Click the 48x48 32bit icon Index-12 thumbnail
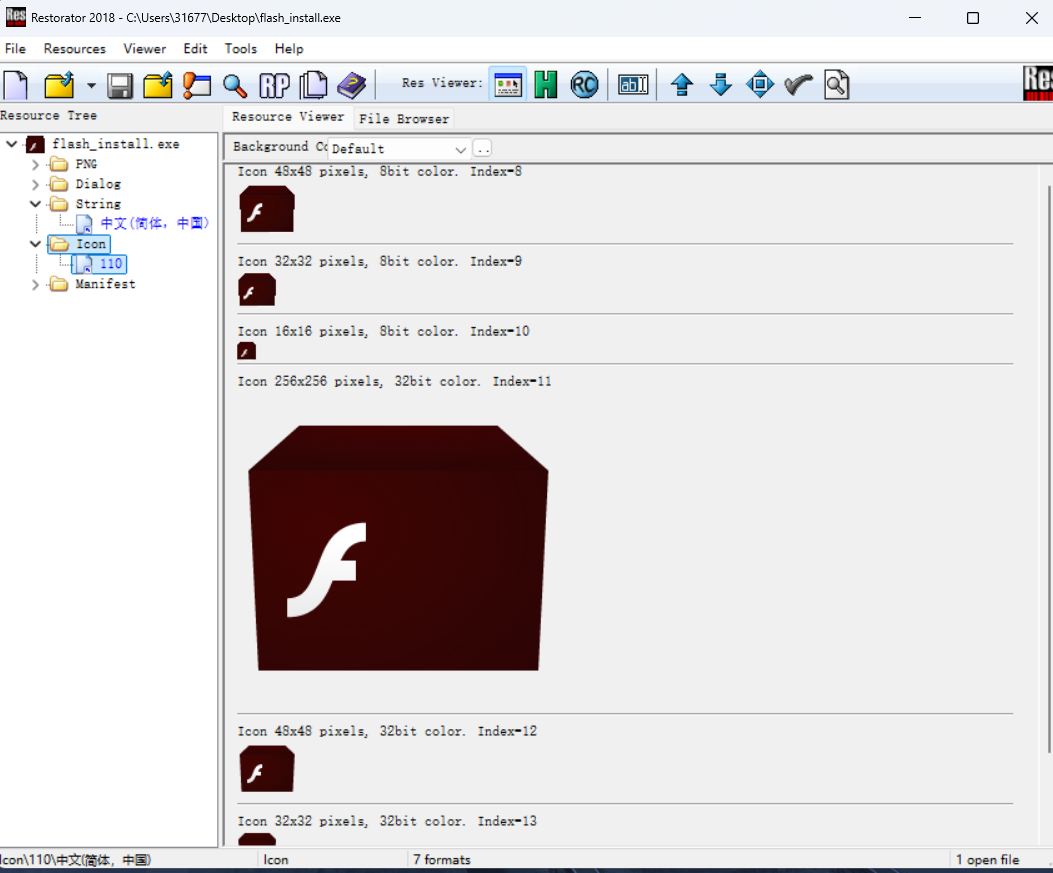This screenshot has height=873, width=1053. pos(267,769)
